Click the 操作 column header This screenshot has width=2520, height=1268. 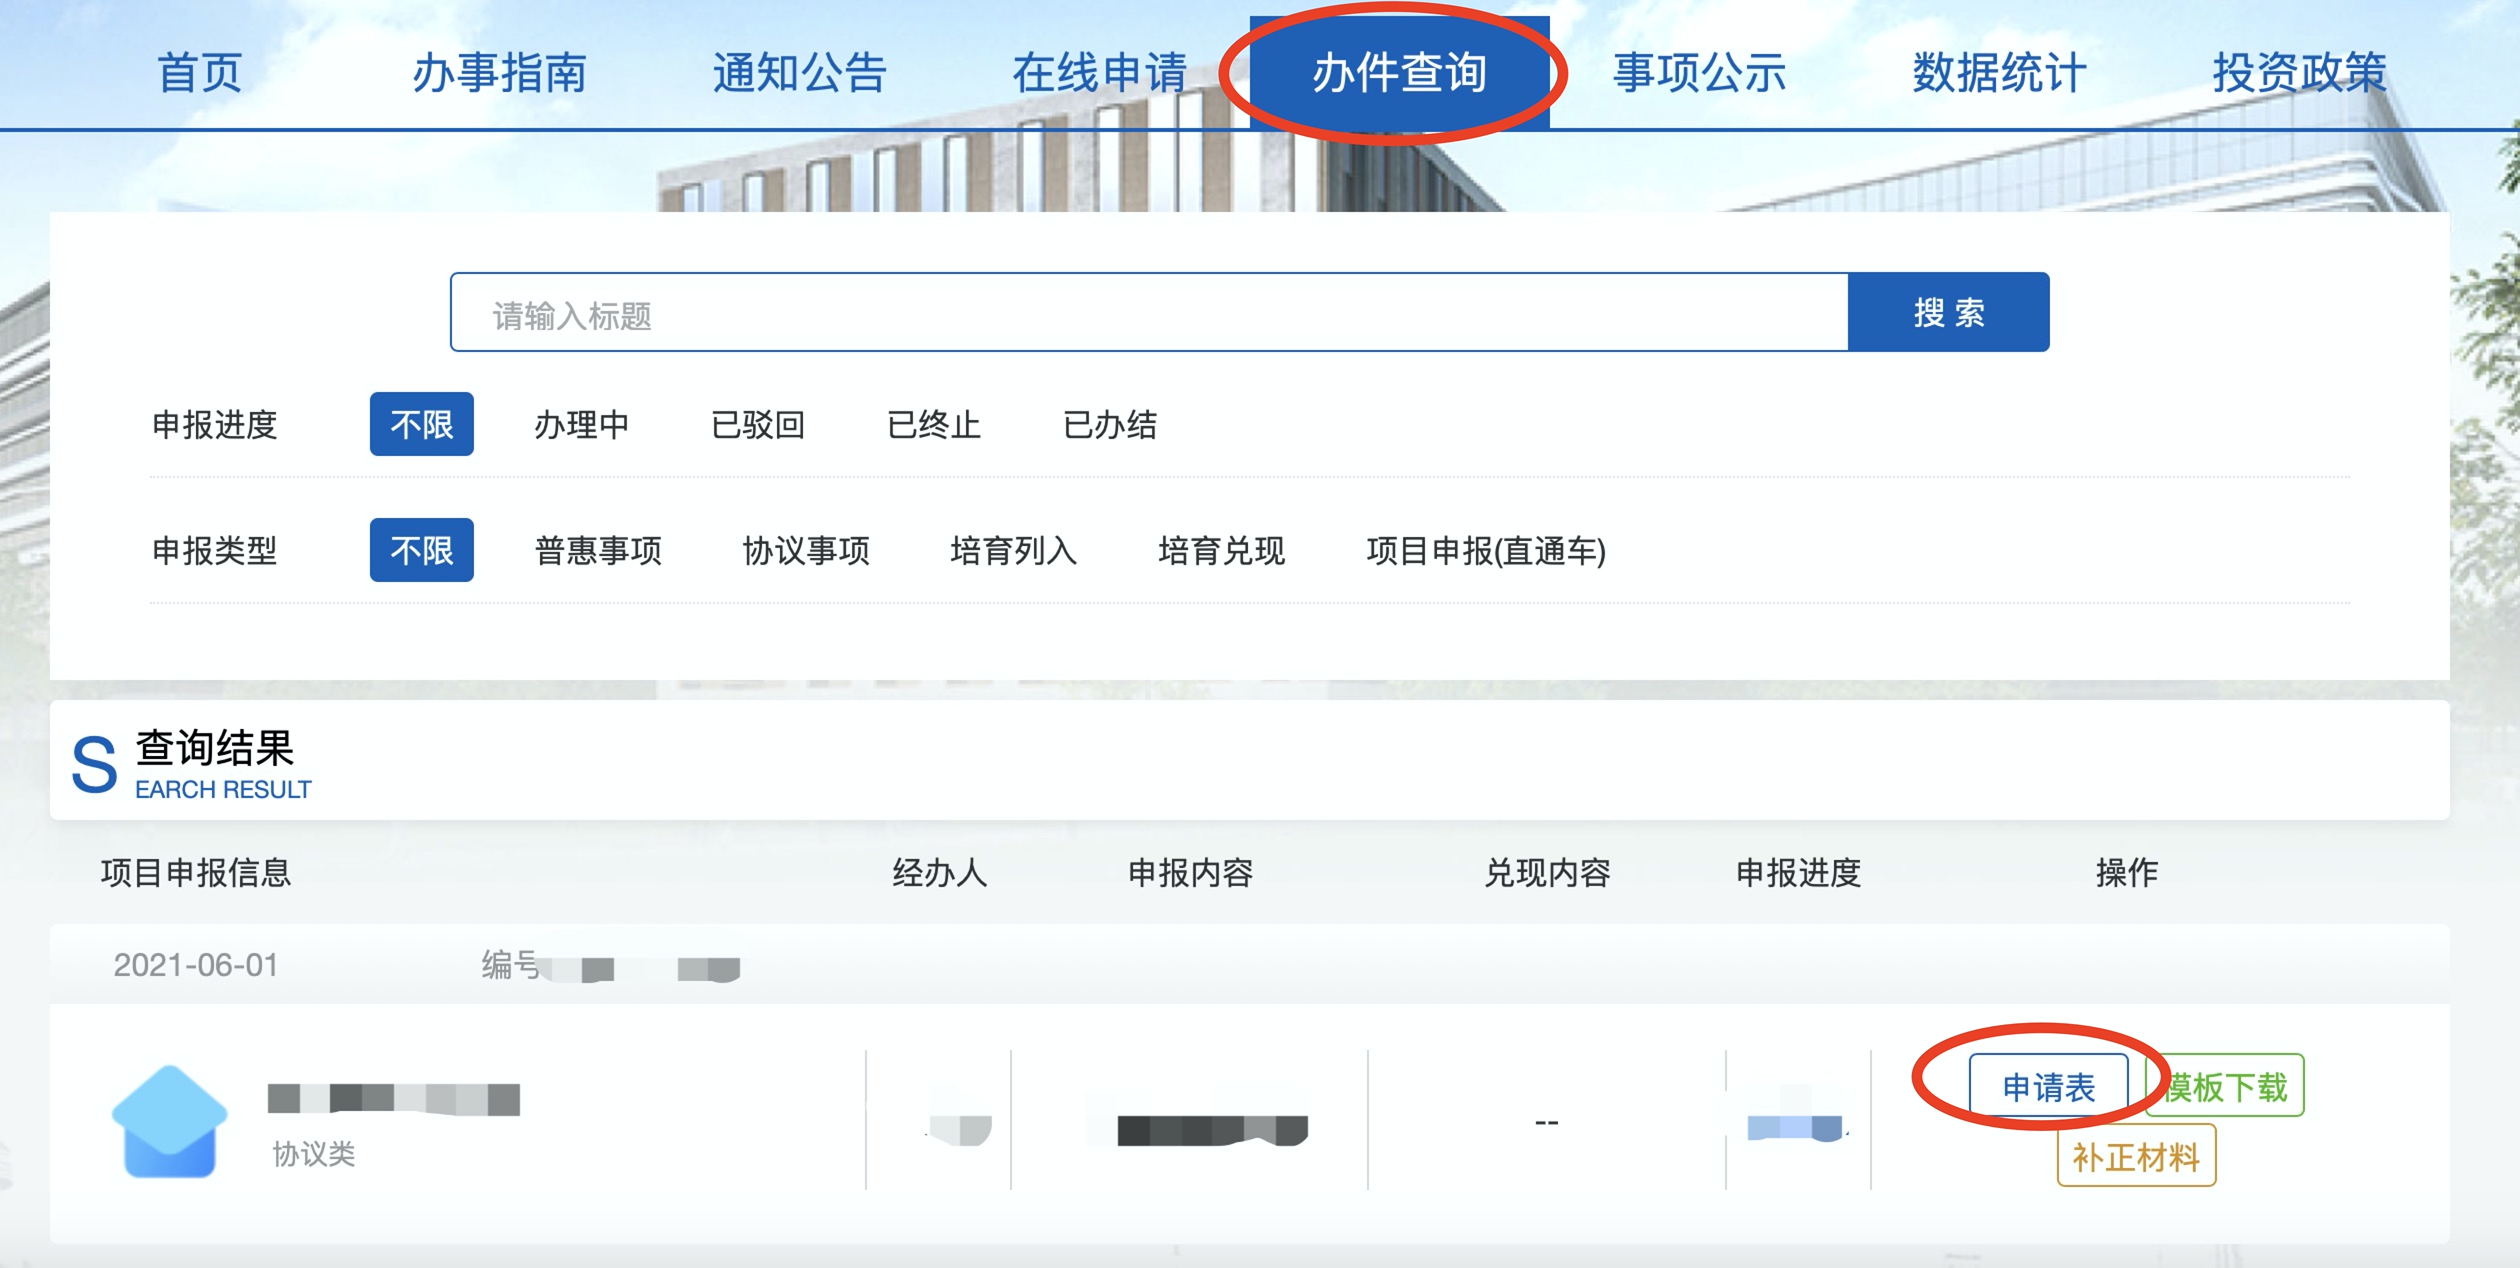2127,873
